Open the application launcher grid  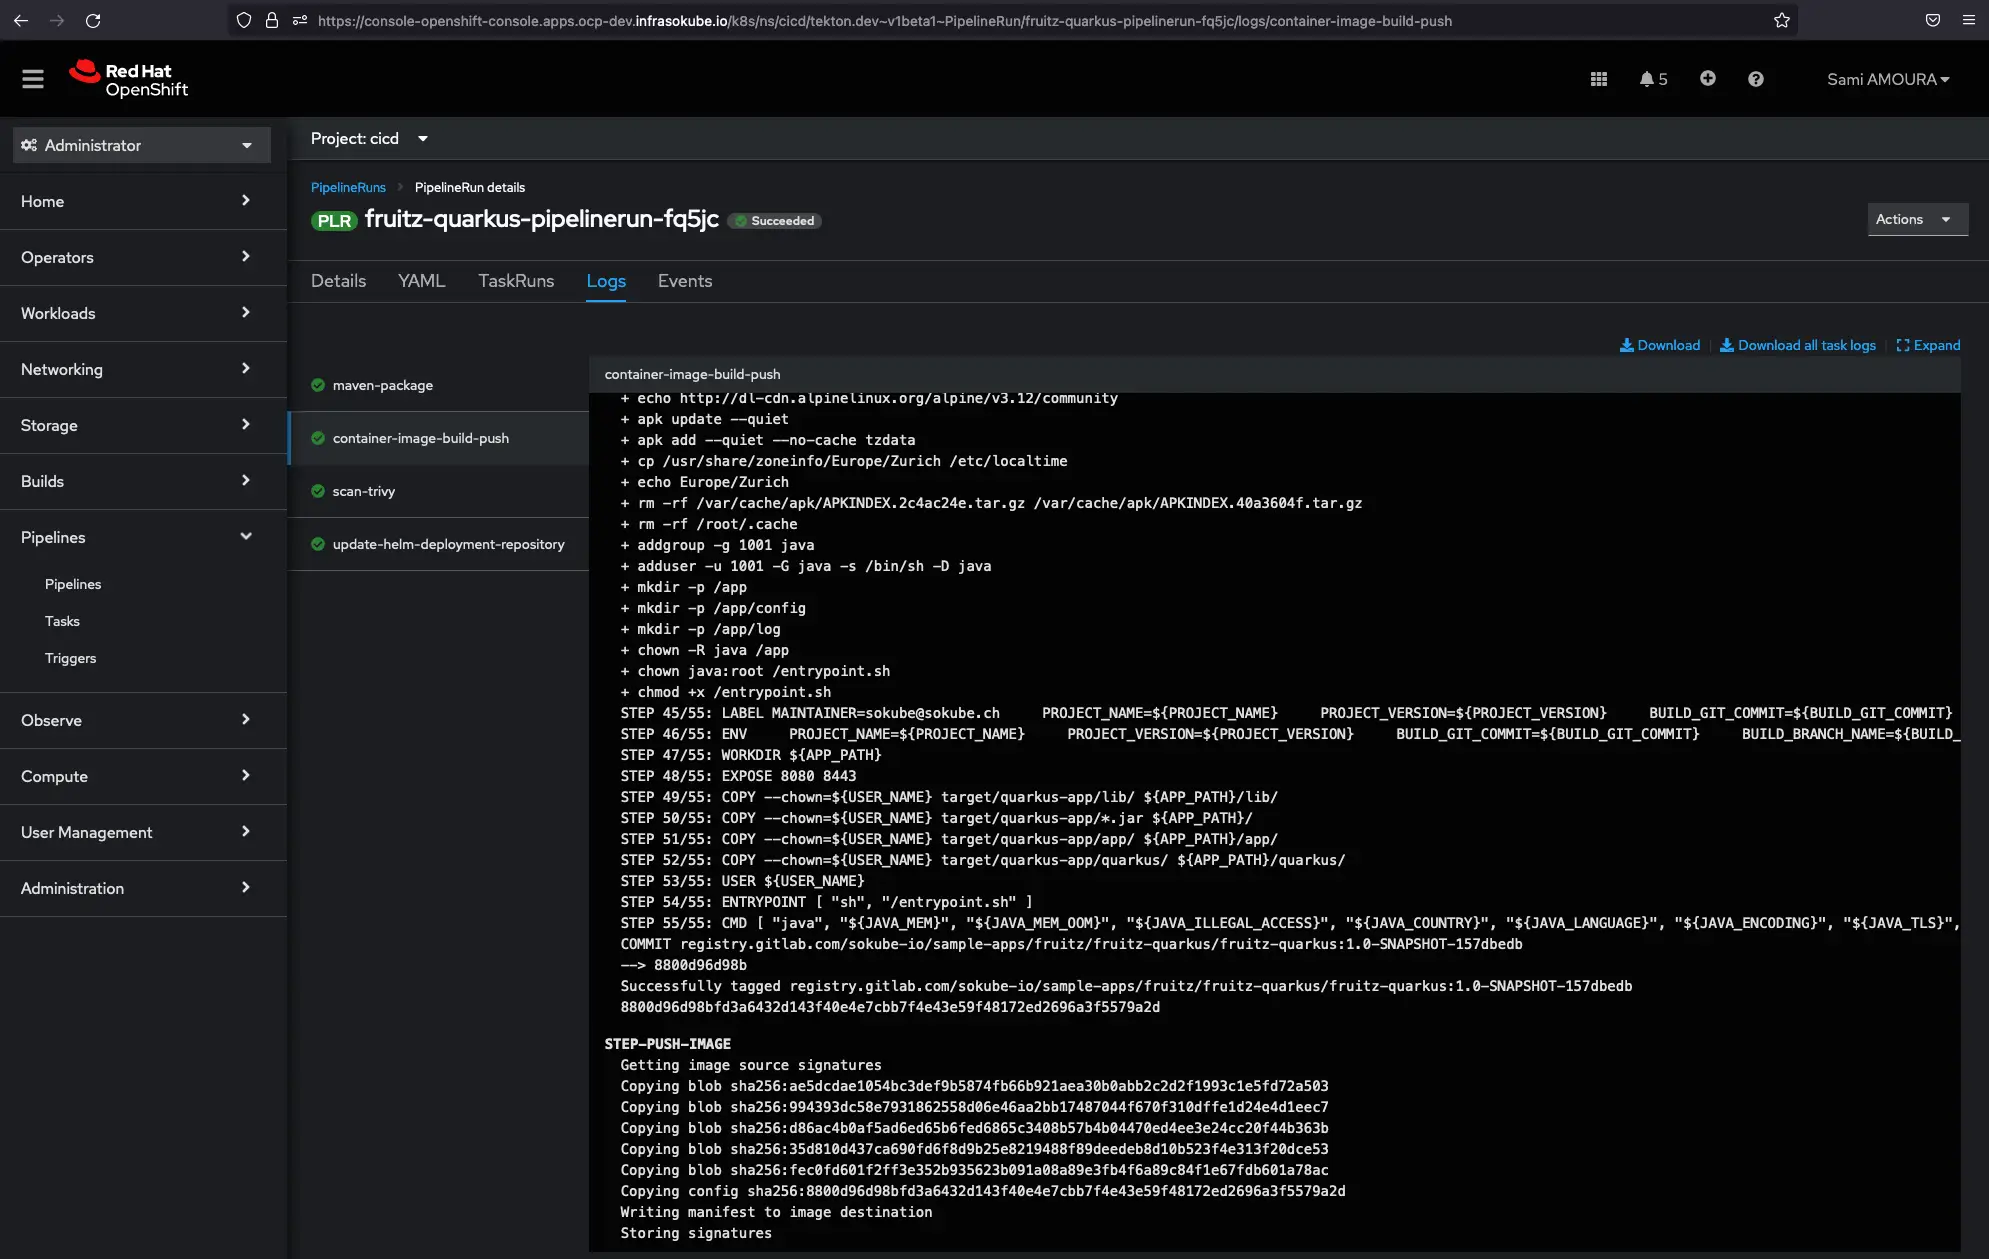(1598, 79)
